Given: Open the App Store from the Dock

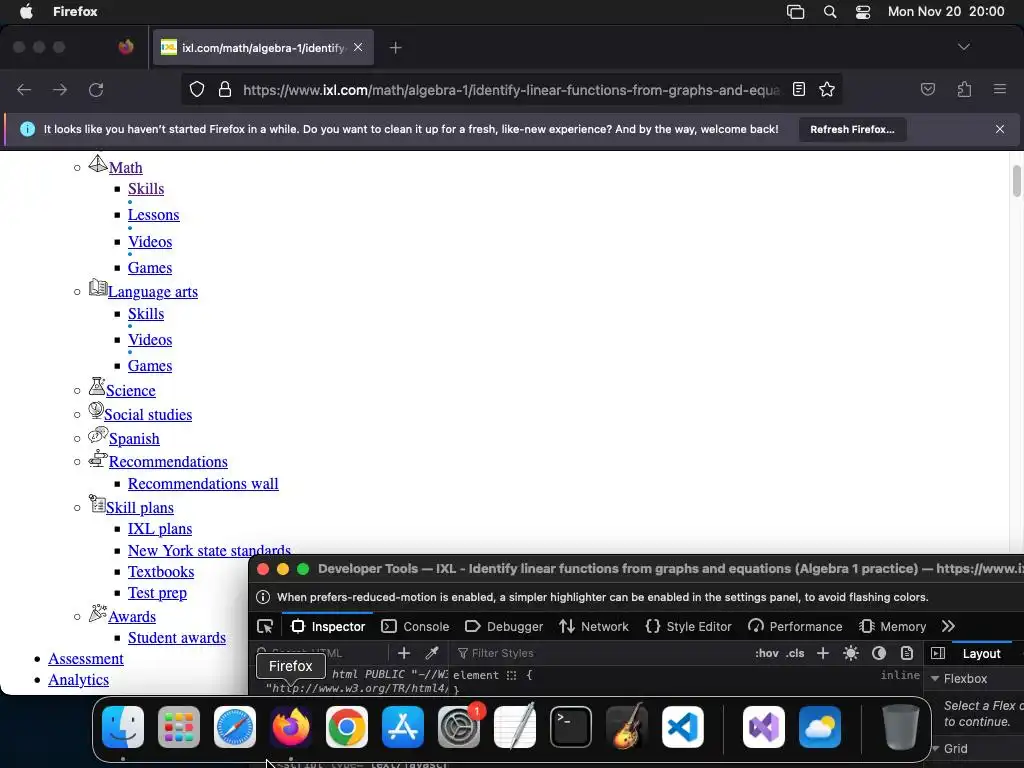Looking at the screenshot, I should pyautogui.click(x=403, y=727).
